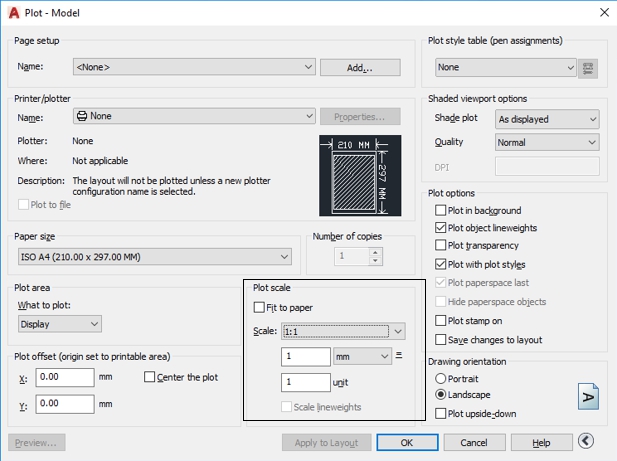Enable Plot upside-down
Image resolution: width=617 pixels, height=461 pixels.
click(x=441, y=413)
